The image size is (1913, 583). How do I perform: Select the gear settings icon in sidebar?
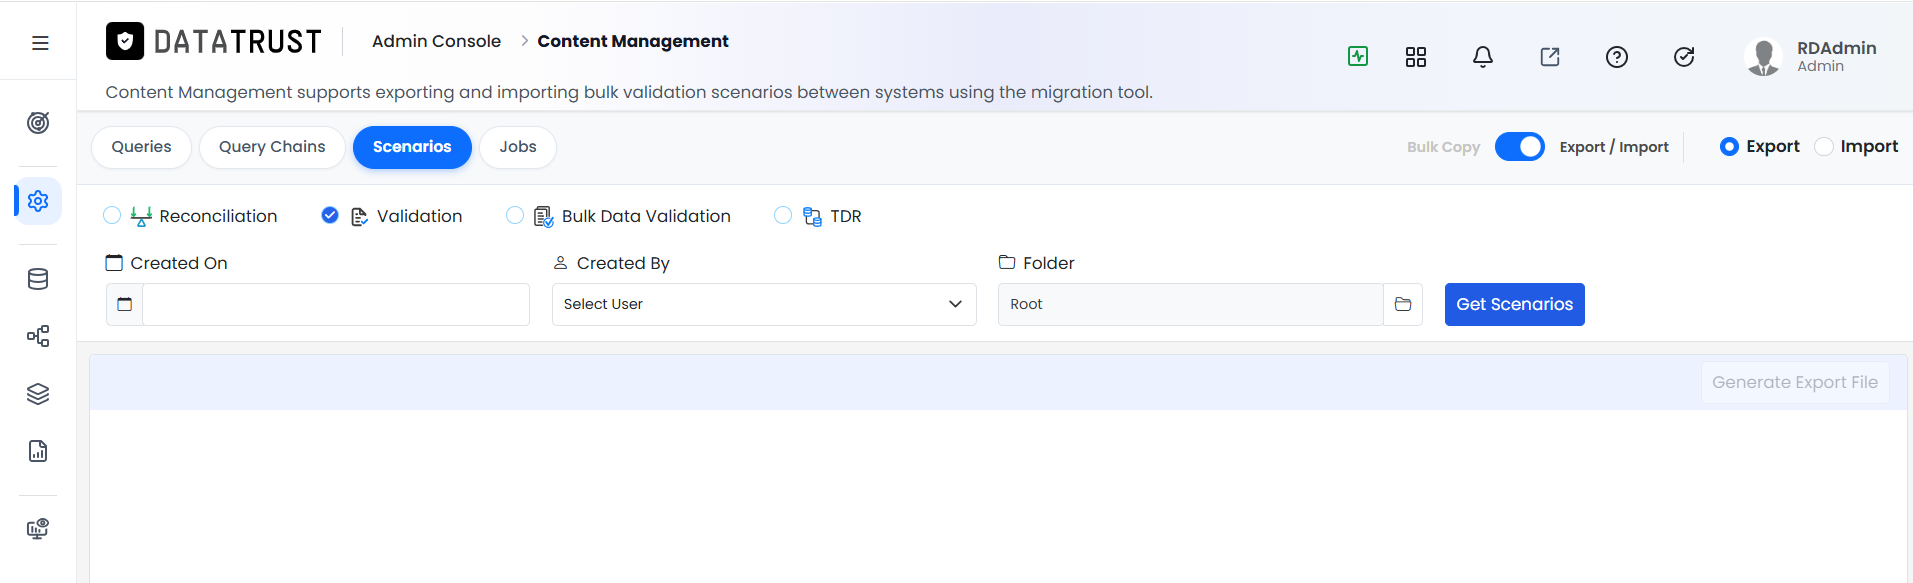coord(38,201)
